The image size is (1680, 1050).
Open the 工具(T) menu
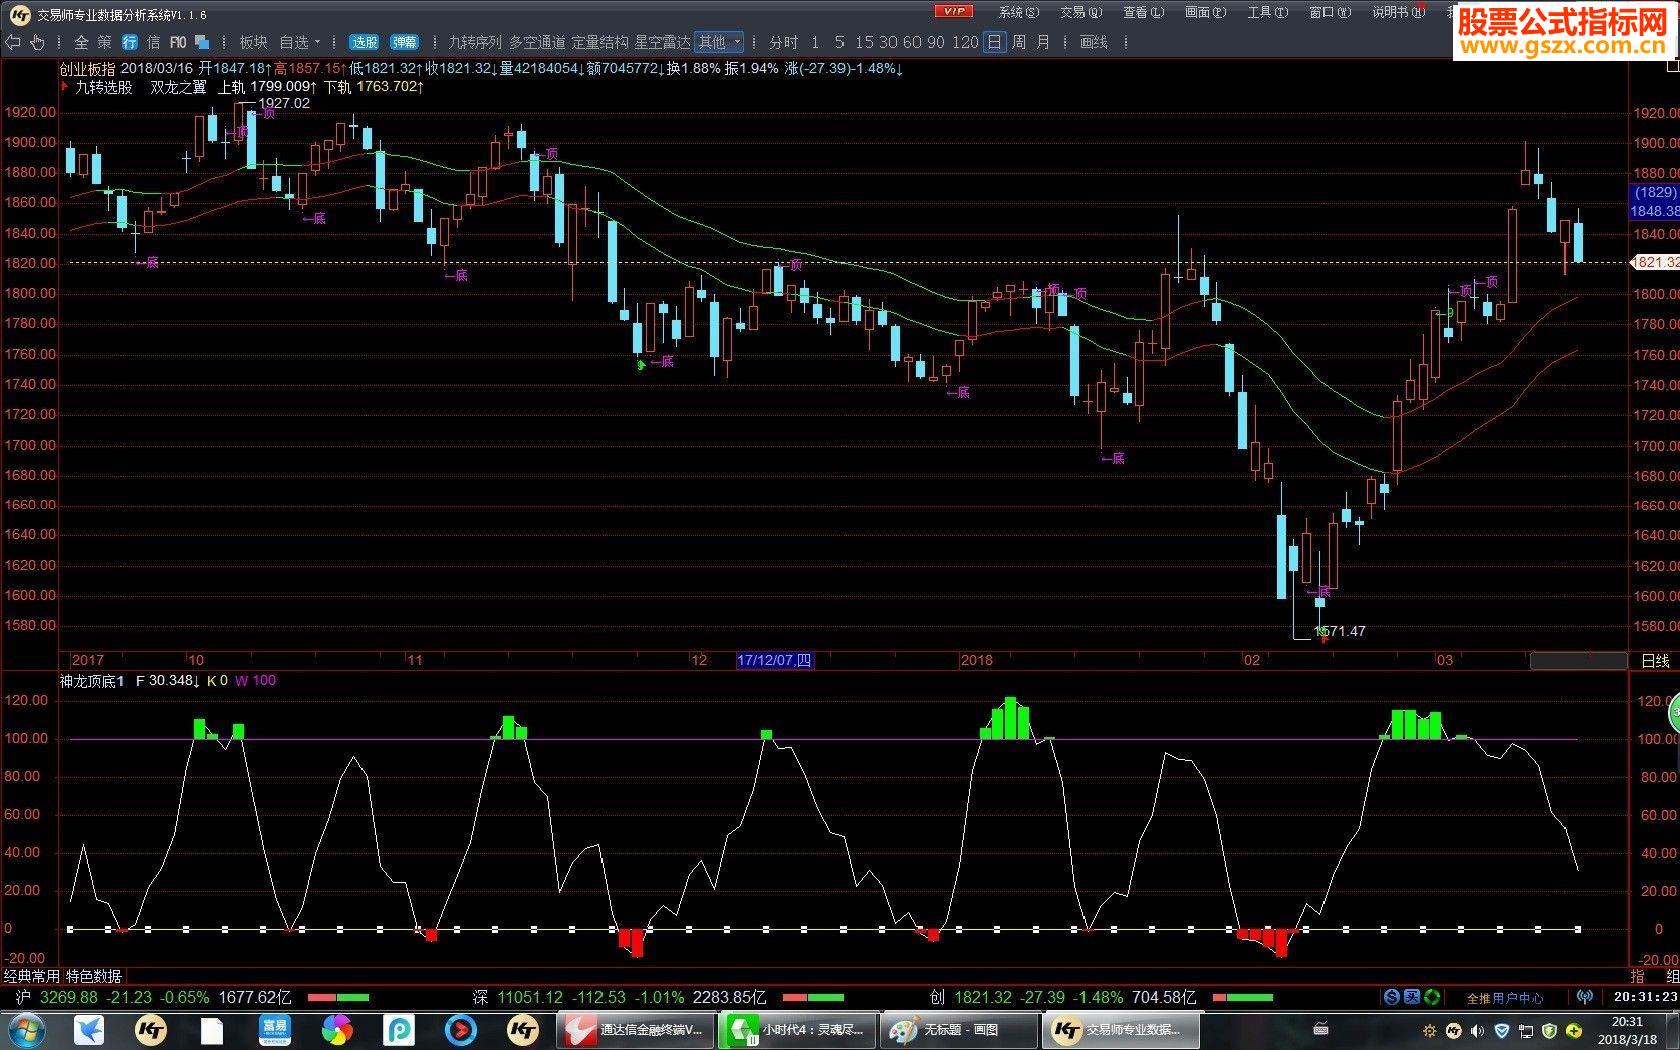tap(1267, 12)
